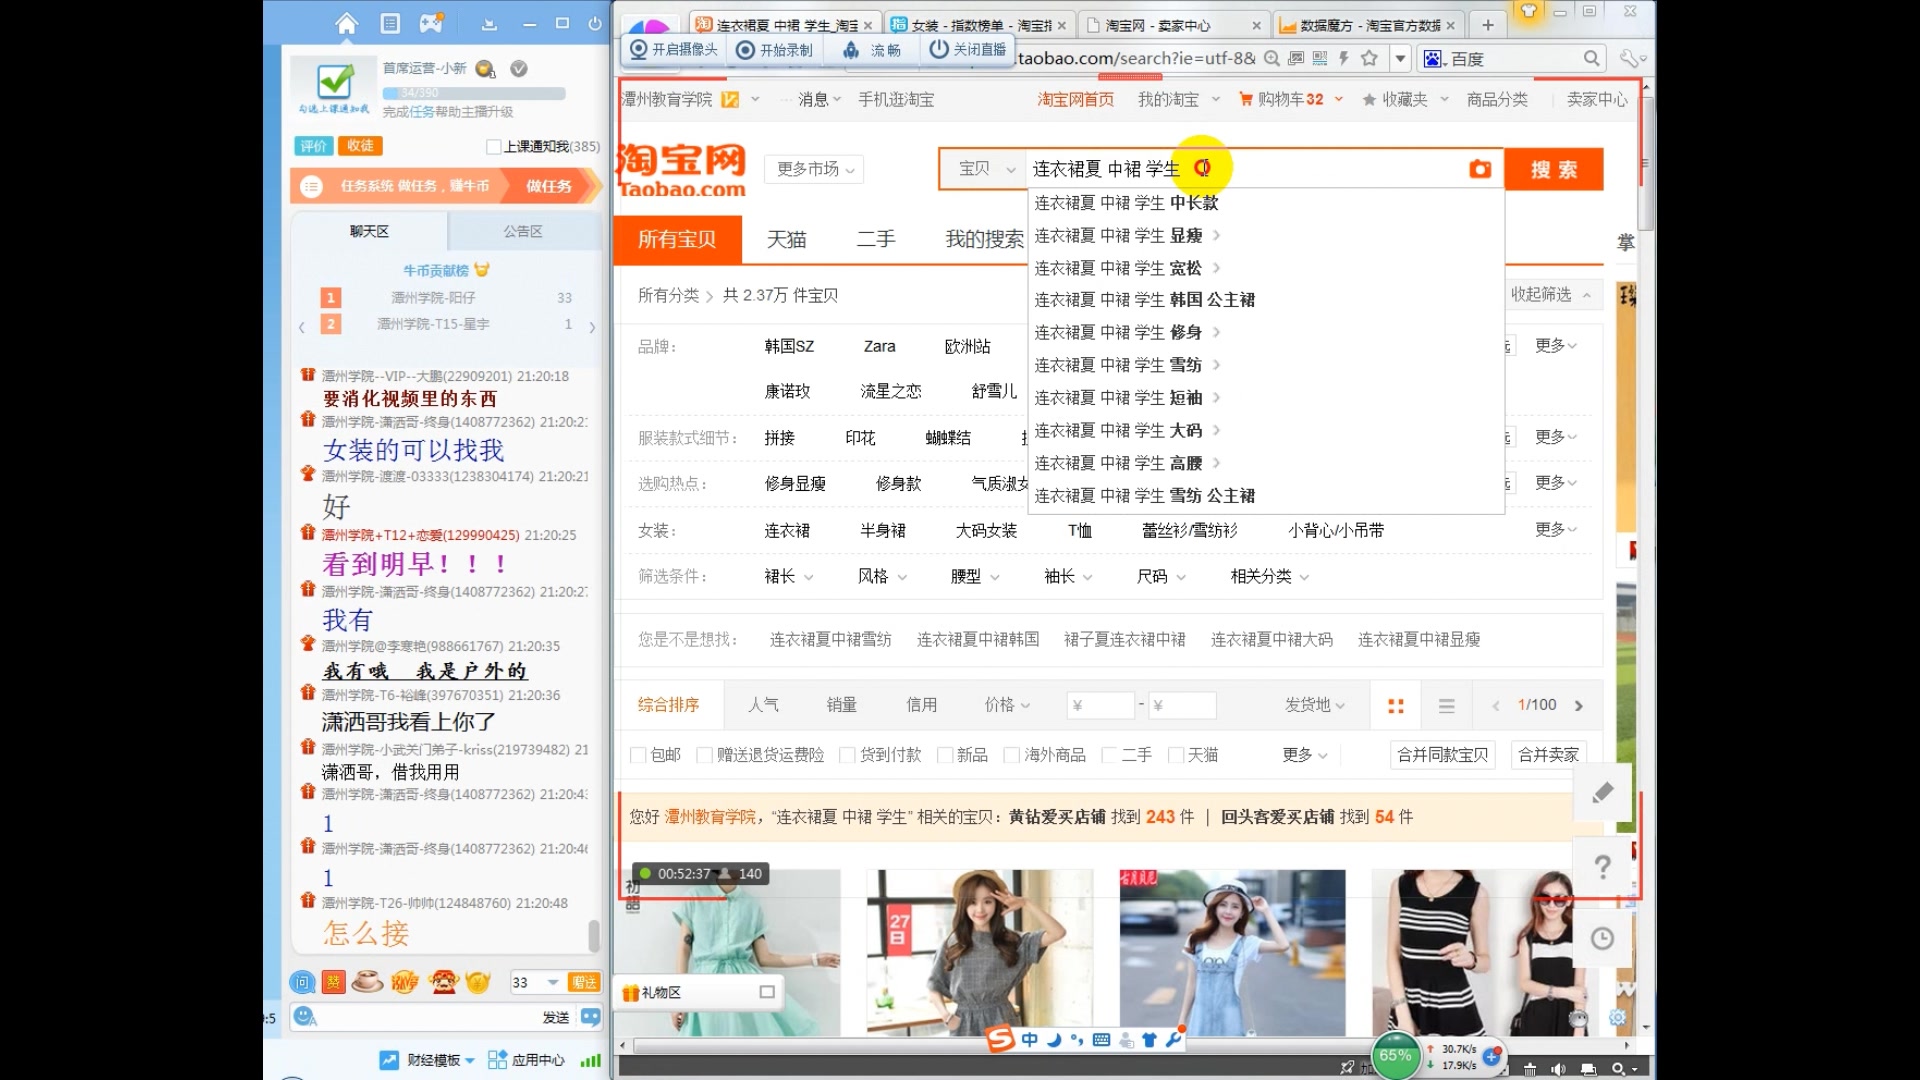Click the pencil feedback icon on right sidebar
Viewport: 1920px width, 1080px height.
(x=1603, y=793)
